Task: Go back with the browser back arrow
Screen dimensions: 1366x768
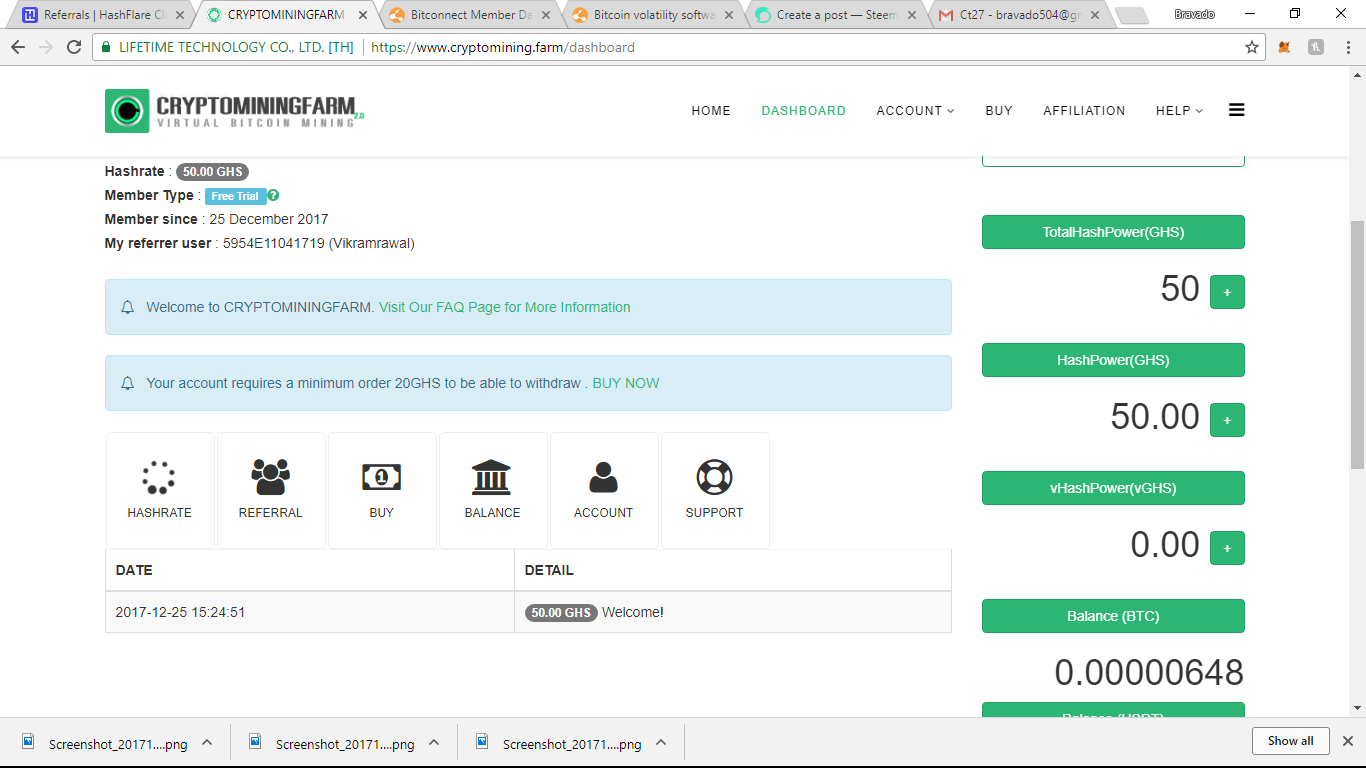Action: point(18,47)
